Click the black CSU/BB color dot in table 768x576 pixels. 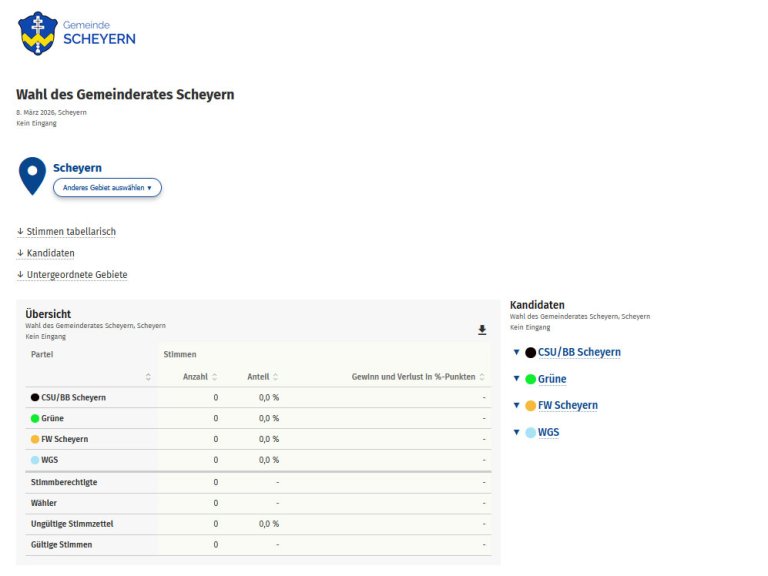point(35,398)
